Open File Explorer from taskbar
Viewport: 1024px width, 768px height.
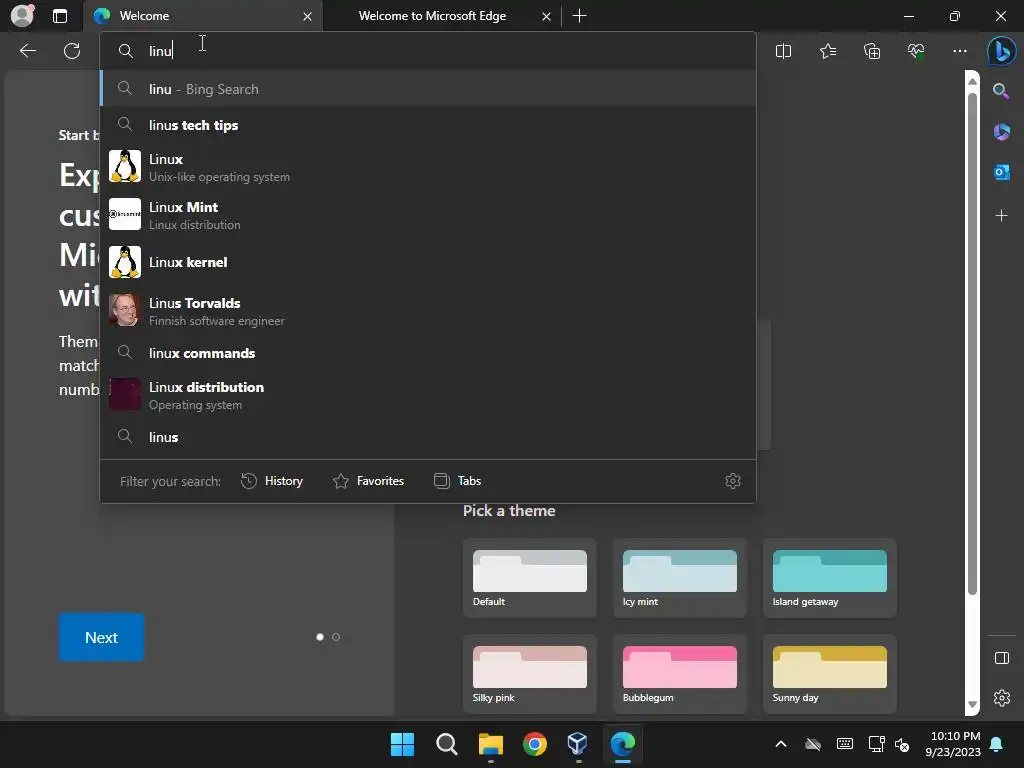pyautogui.click(x=490, y=744)
